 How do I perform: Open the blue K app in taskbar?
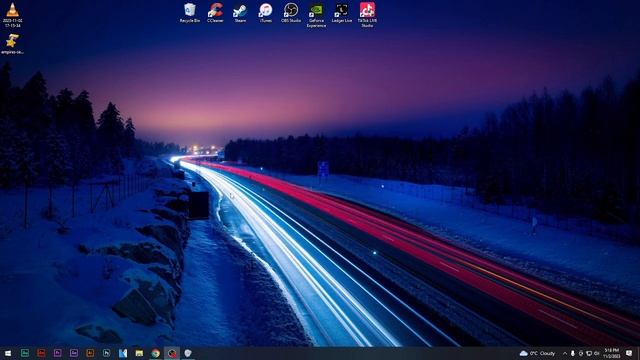click(x=123, y=353)
